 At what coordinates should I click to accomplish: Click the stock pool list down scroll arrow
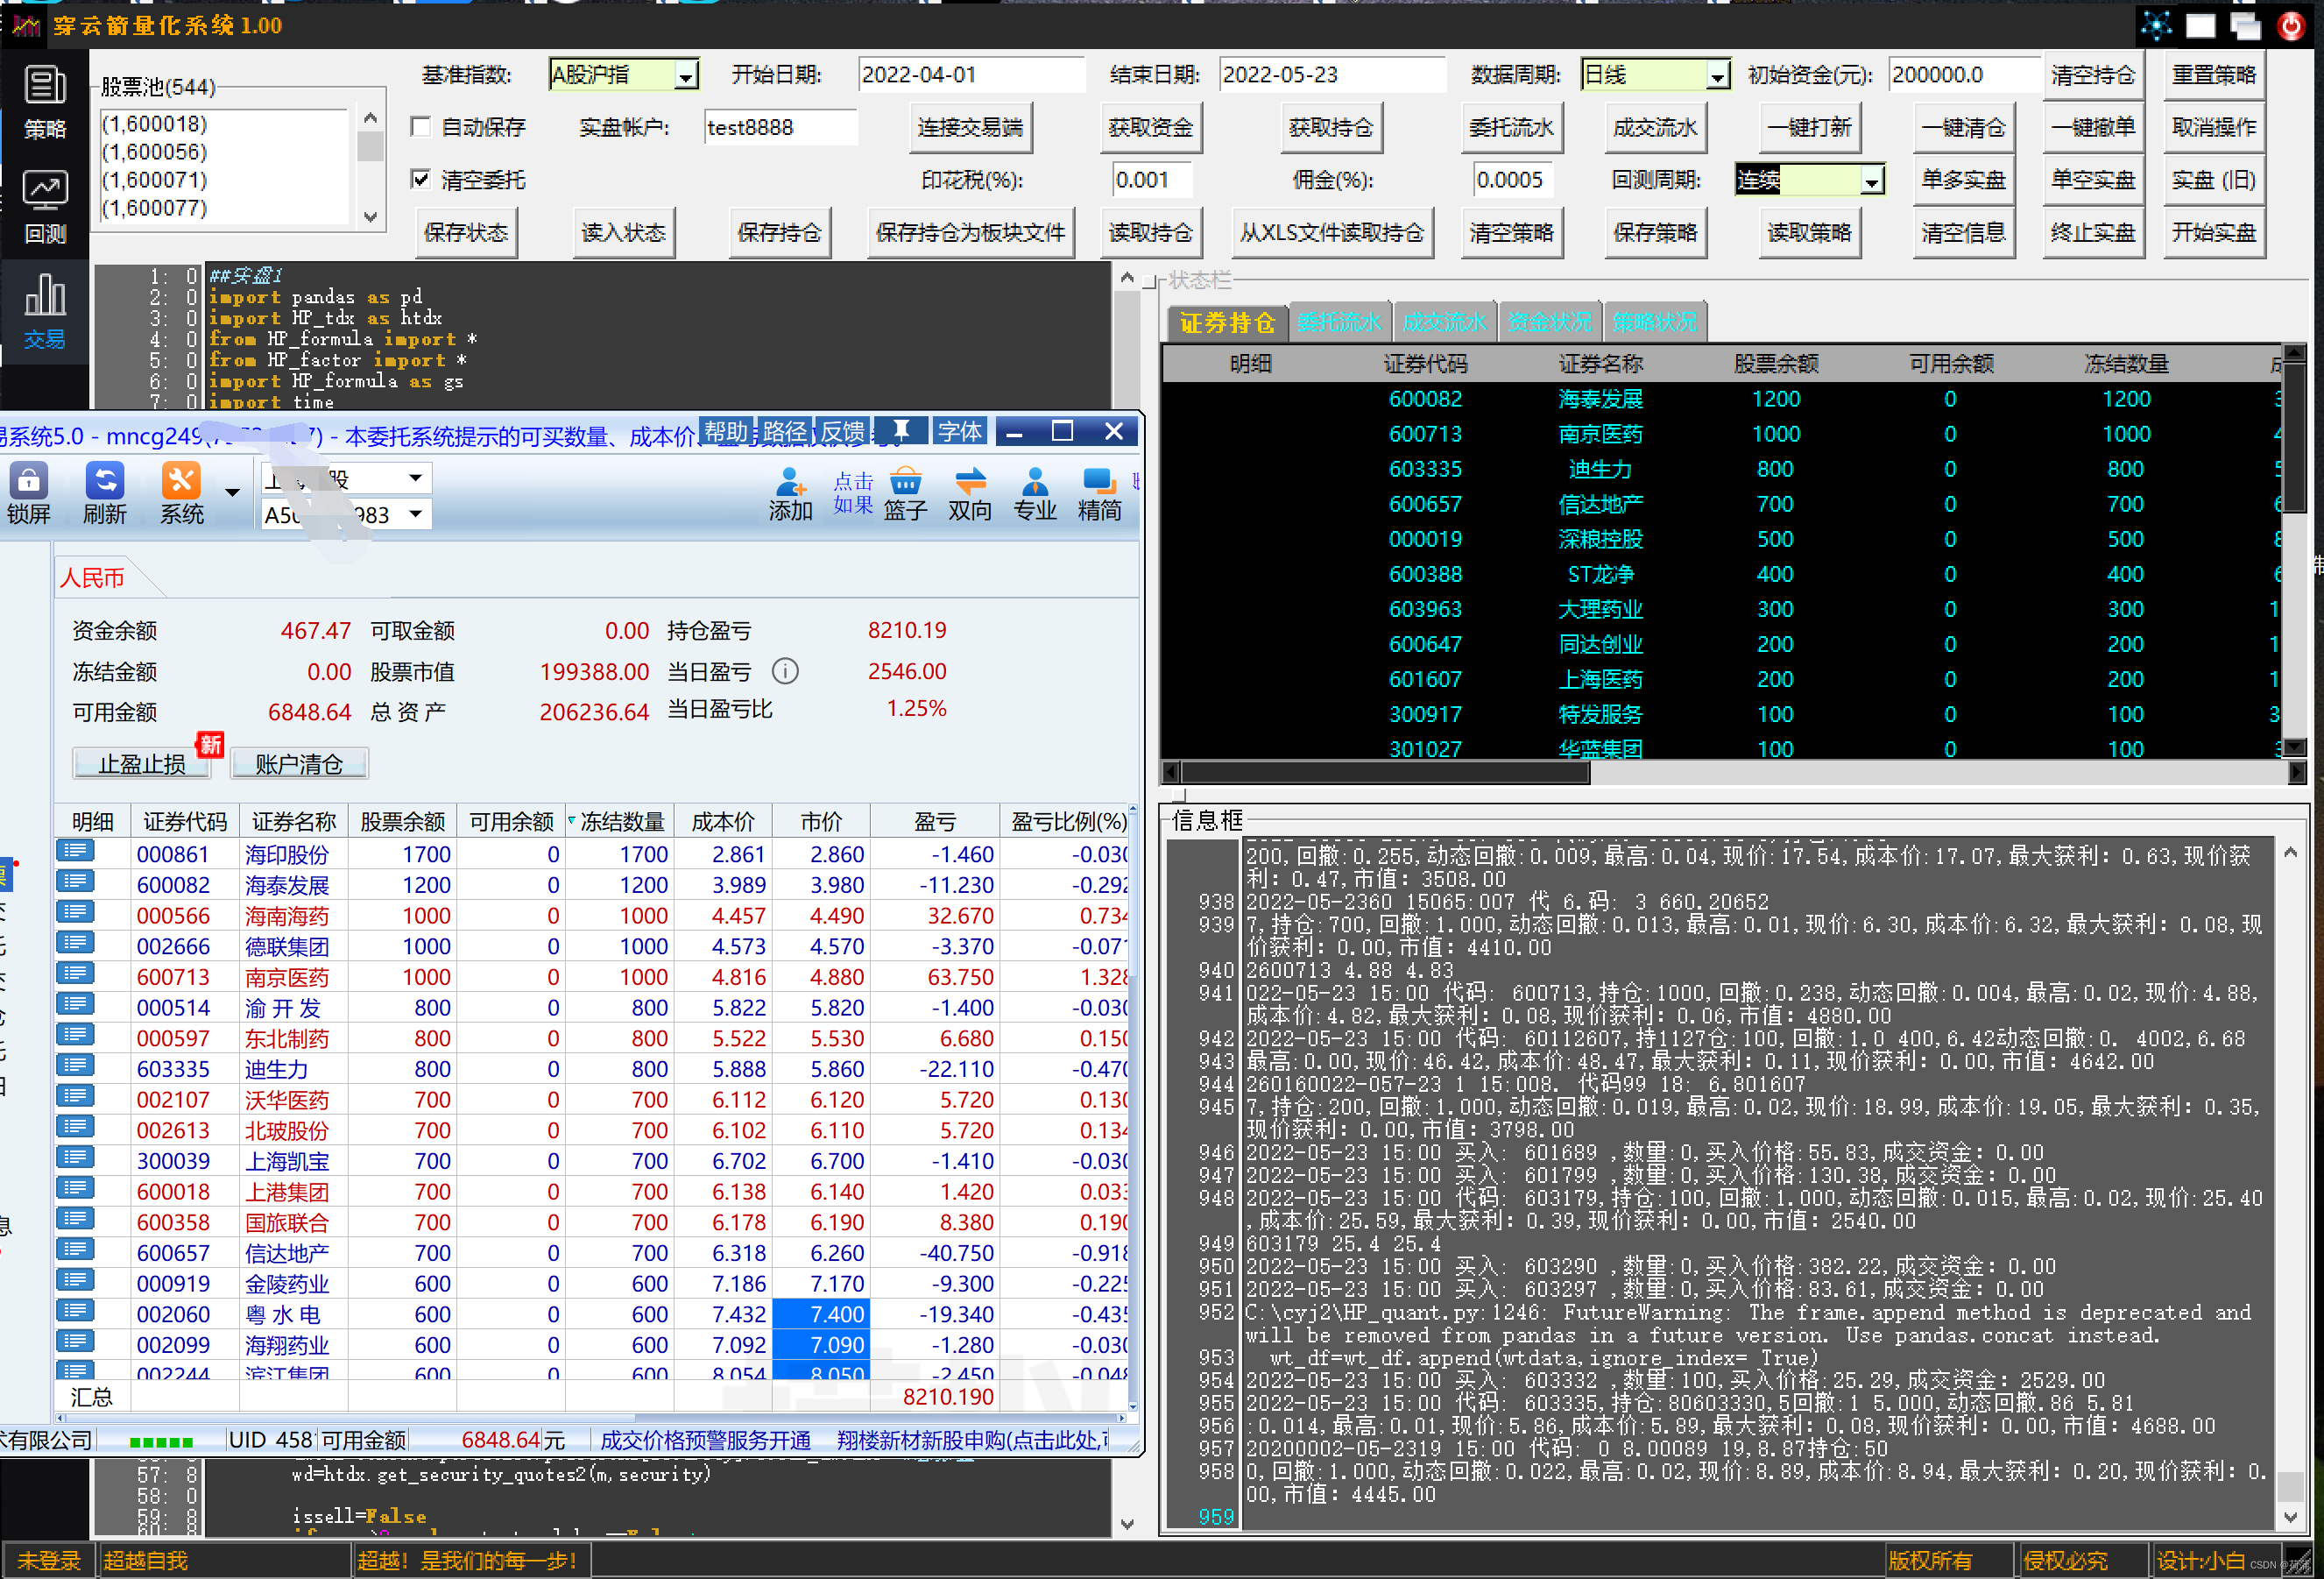tap(370, 216)
